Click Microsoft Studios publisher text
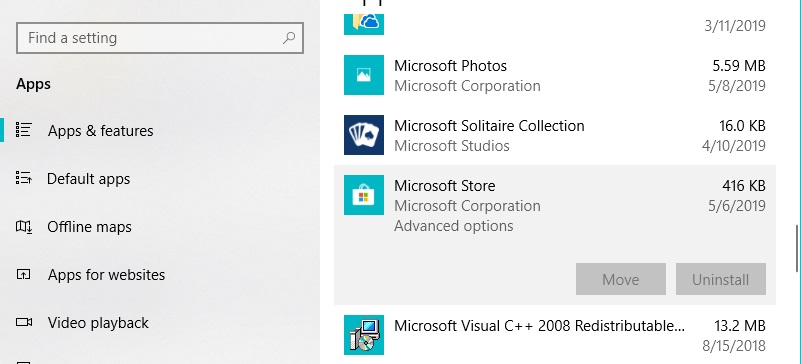The width and height of the screenshot is (801, 364). 452,146
